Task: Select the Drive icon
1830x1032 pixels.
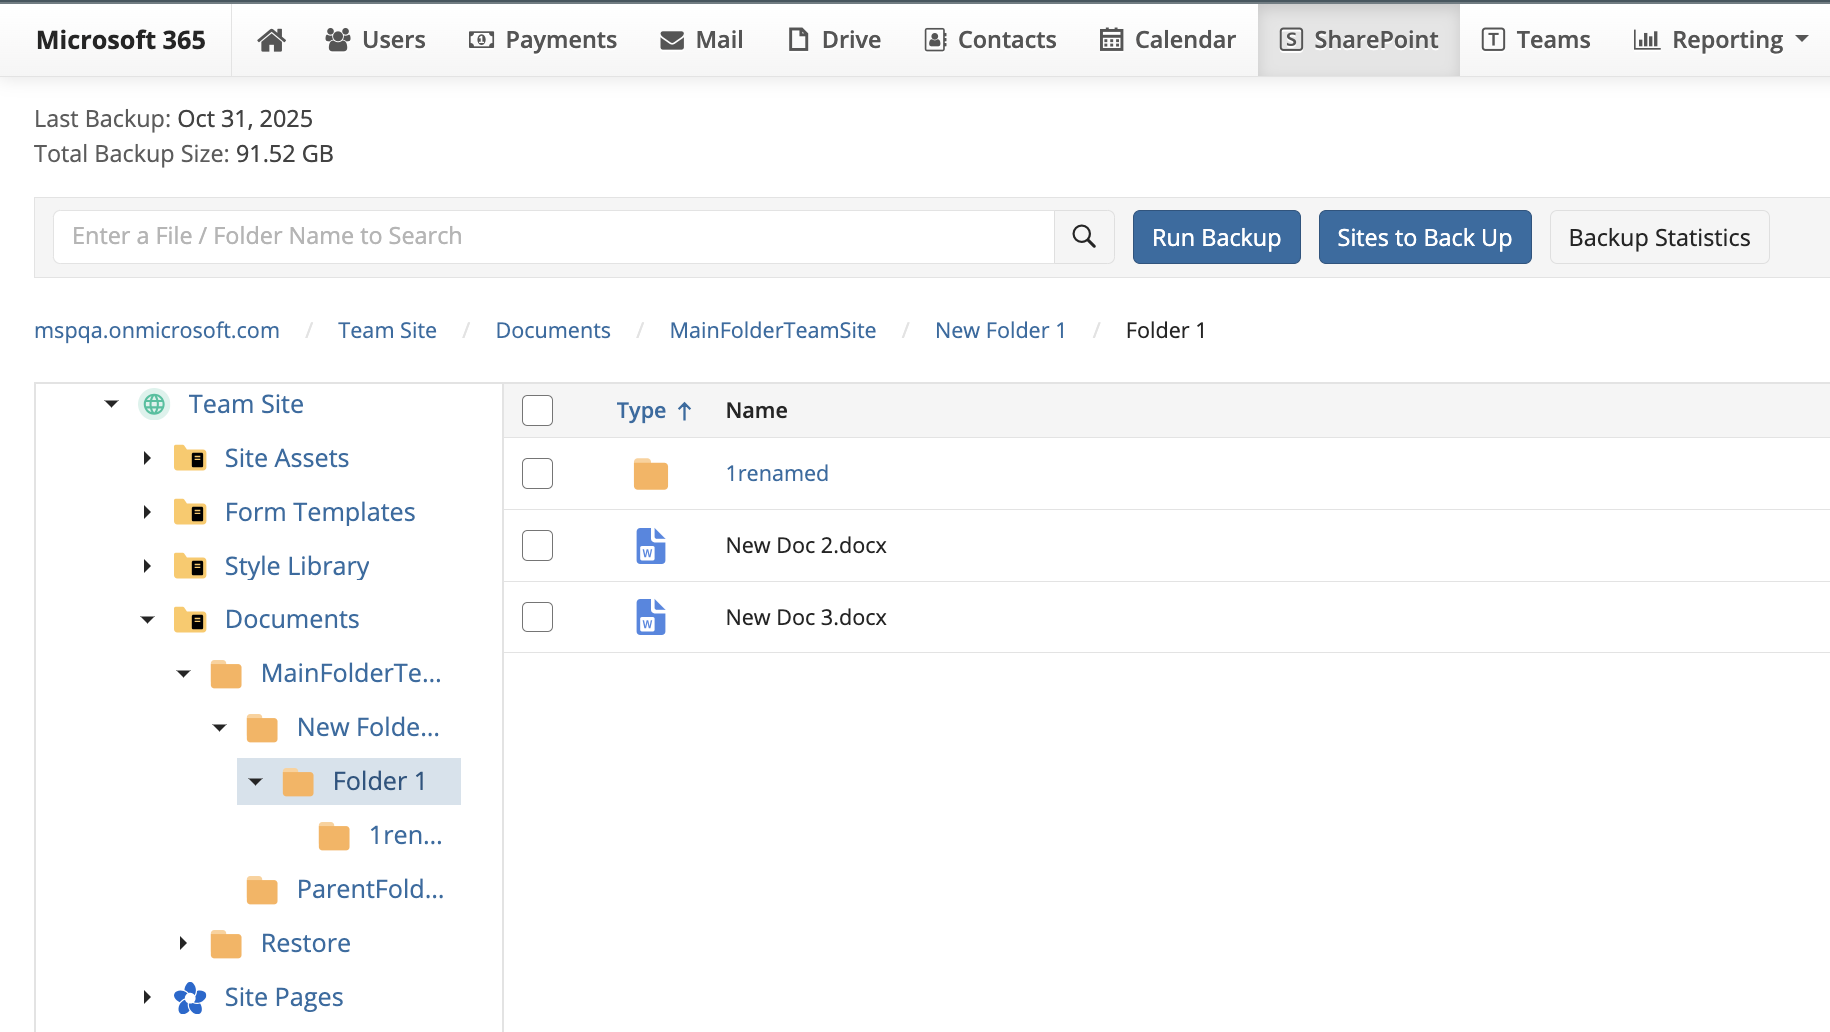Action: coord(798,39)
